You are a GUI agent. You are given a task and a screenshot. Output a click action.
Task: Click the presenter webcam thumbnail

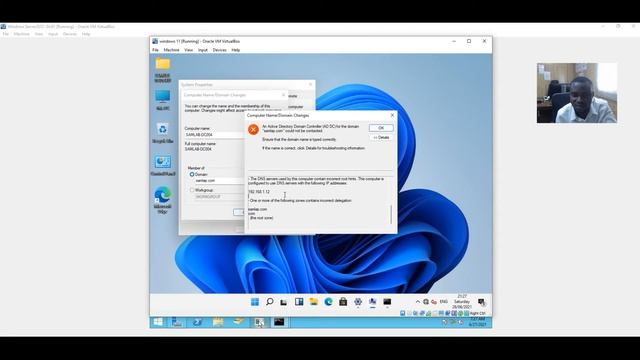577,93
